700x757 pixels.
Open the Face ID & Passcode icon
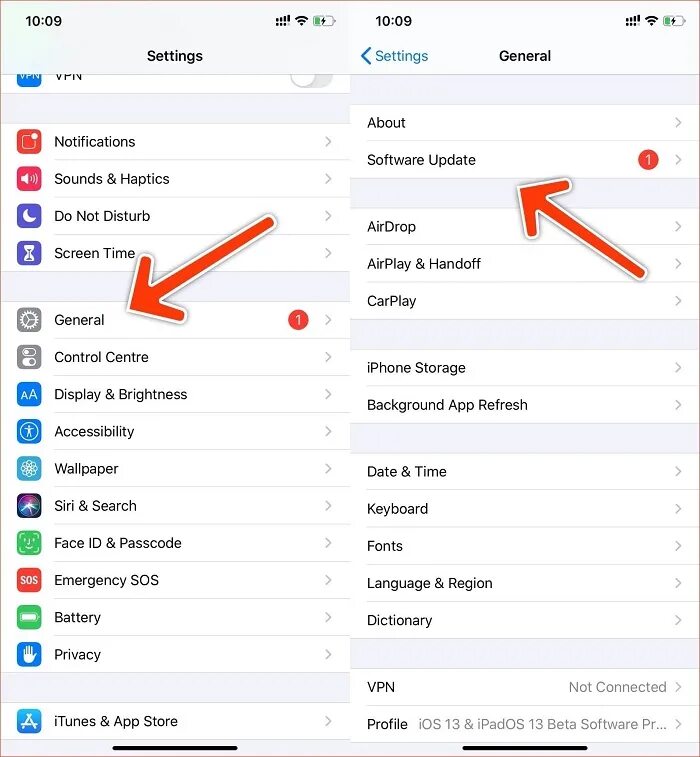click(29, 543)
